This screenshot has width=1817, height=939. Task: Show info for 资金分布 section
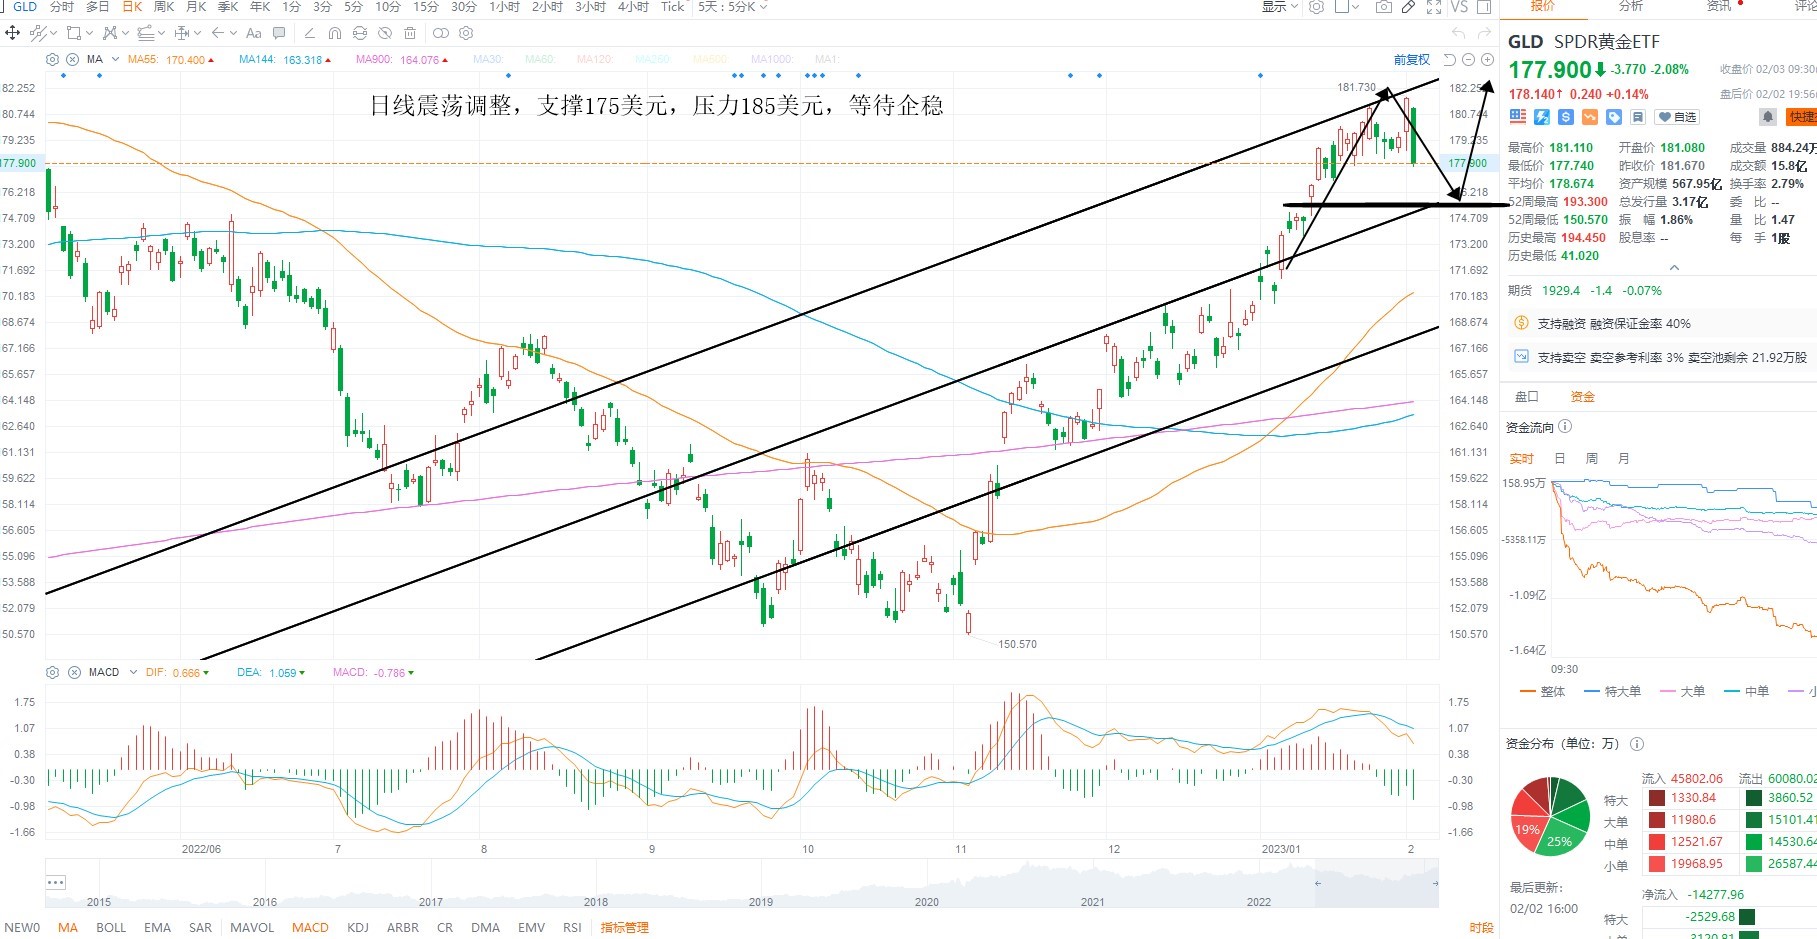click(1637, 744)
